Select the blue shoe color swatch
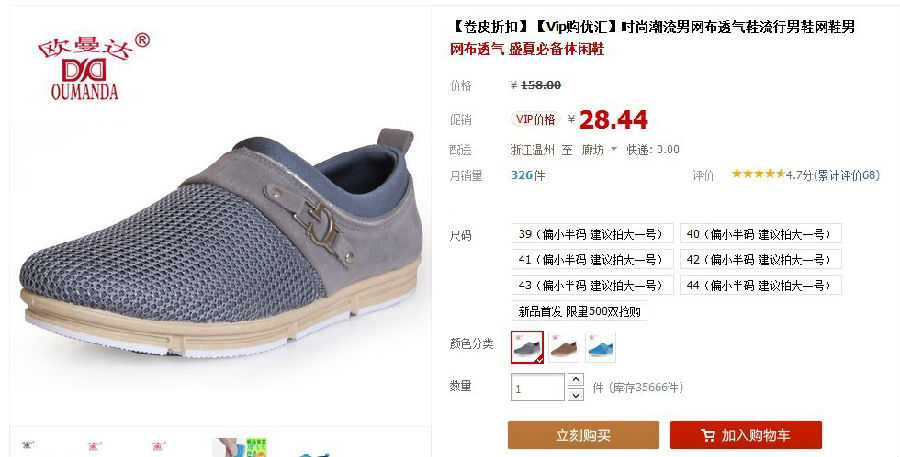Viewport: 900px width, 457px height. (x=600, y=347)
